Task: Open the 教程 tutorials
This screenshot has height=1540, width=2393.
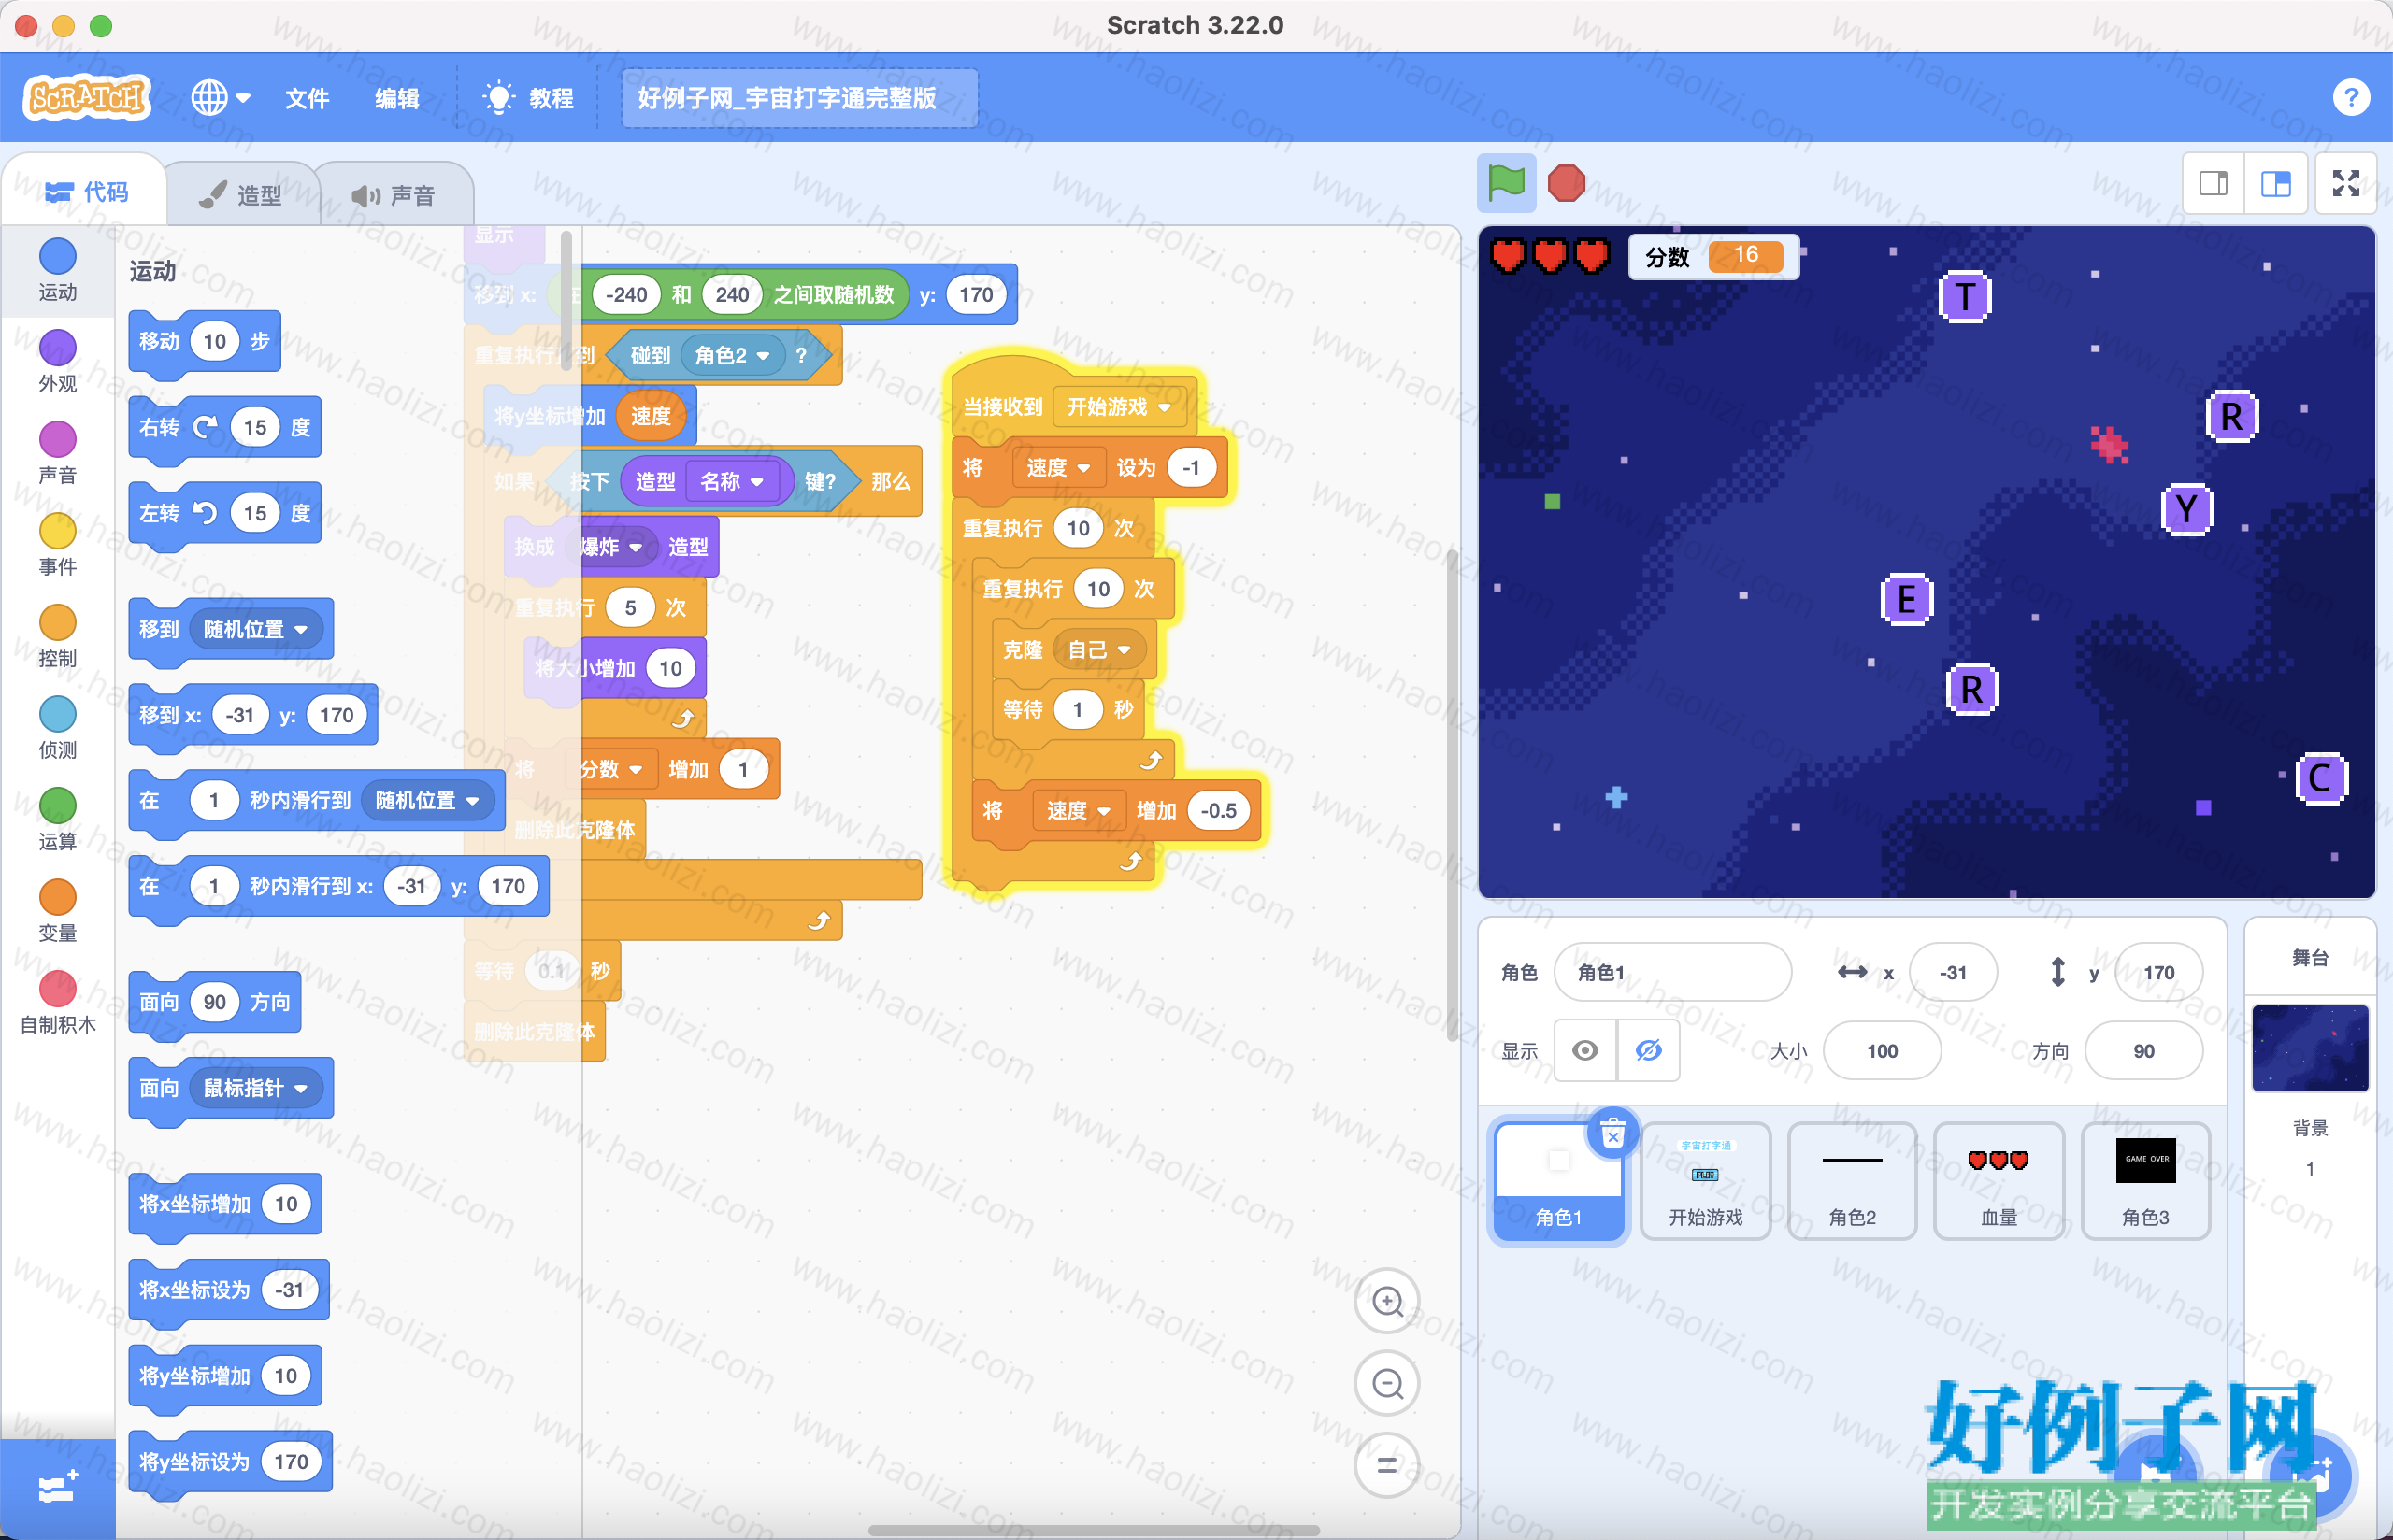Action: [528, 98]
